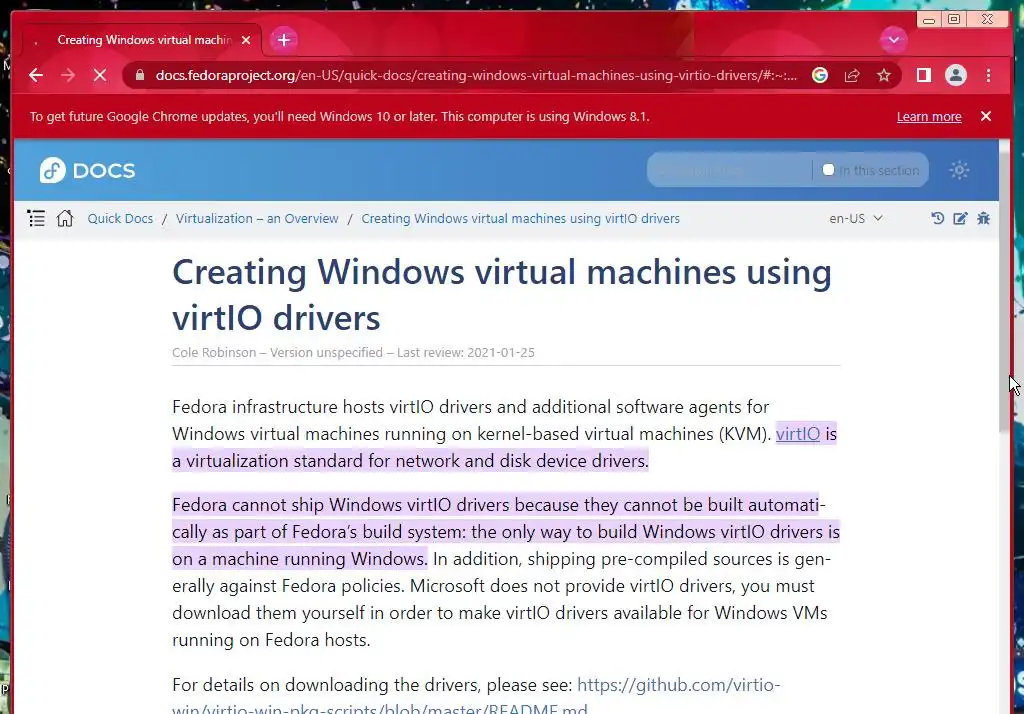
Task: Go back using the browser back arrow
Action: coord(36,75)
